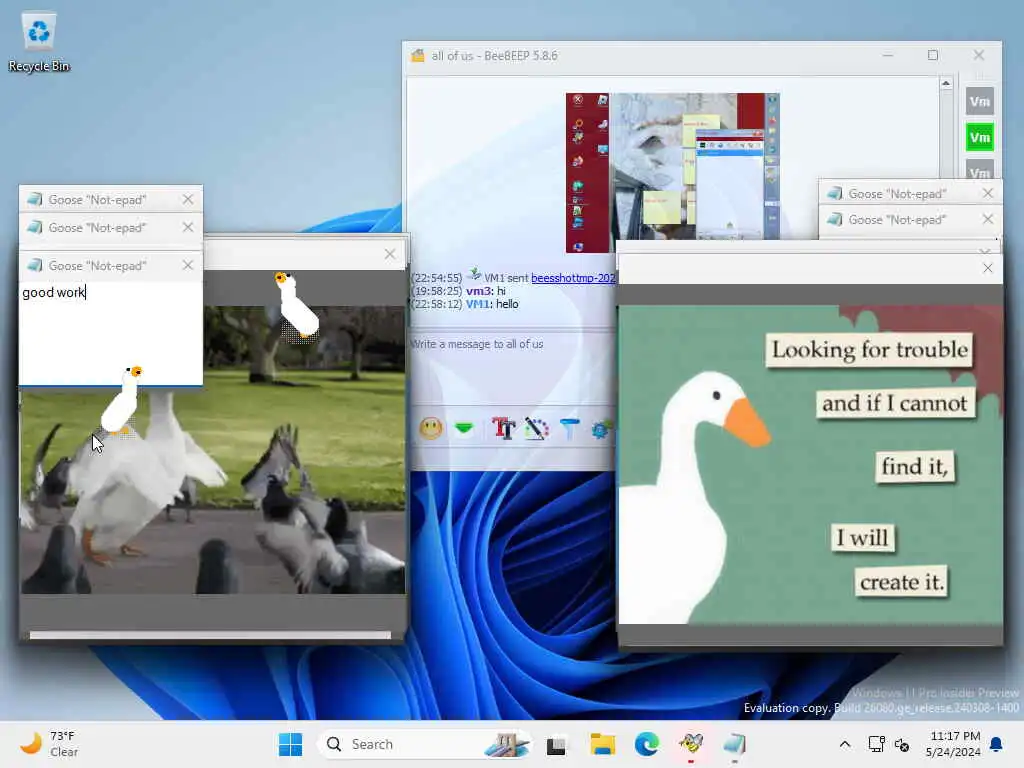Click the chat scrollbar up arrow in BeeBEEP
Image resolution: width=1024 pixels, height=768 pixels.
click(x=946, y=84)
